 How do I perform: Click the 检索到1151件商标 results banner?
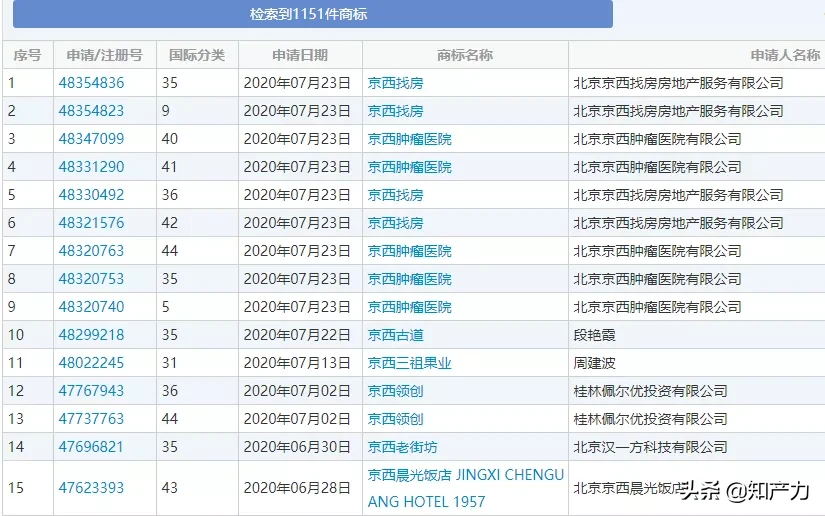[x=313, y=14]
